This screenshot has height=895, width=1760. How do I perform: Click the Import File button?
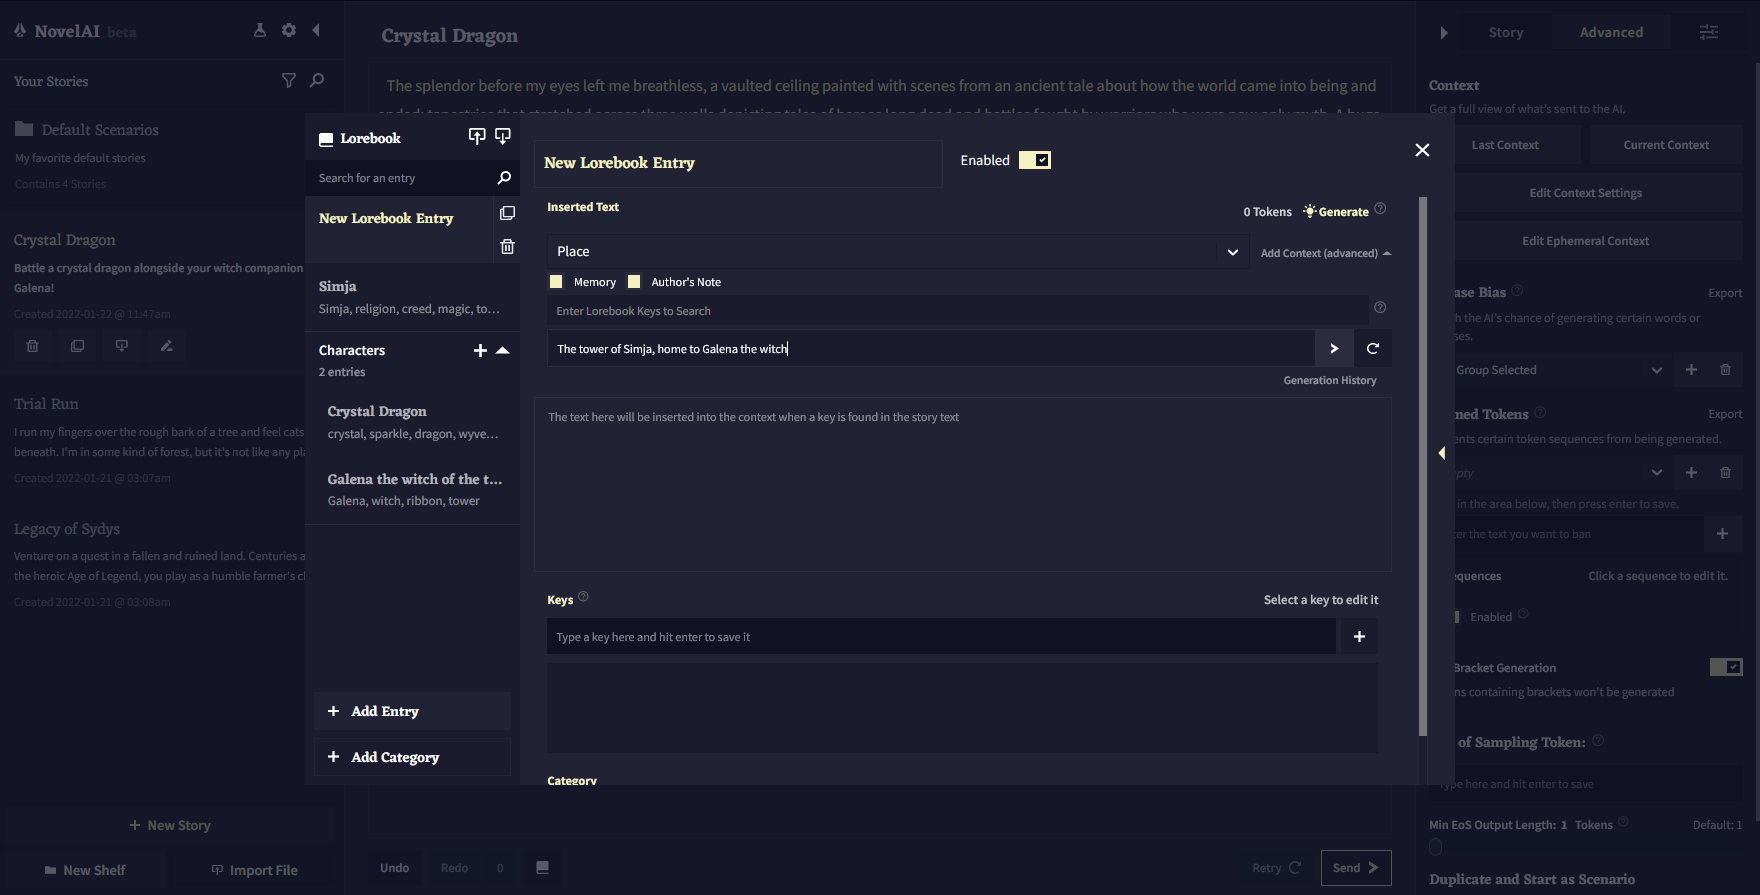[255, 870]
